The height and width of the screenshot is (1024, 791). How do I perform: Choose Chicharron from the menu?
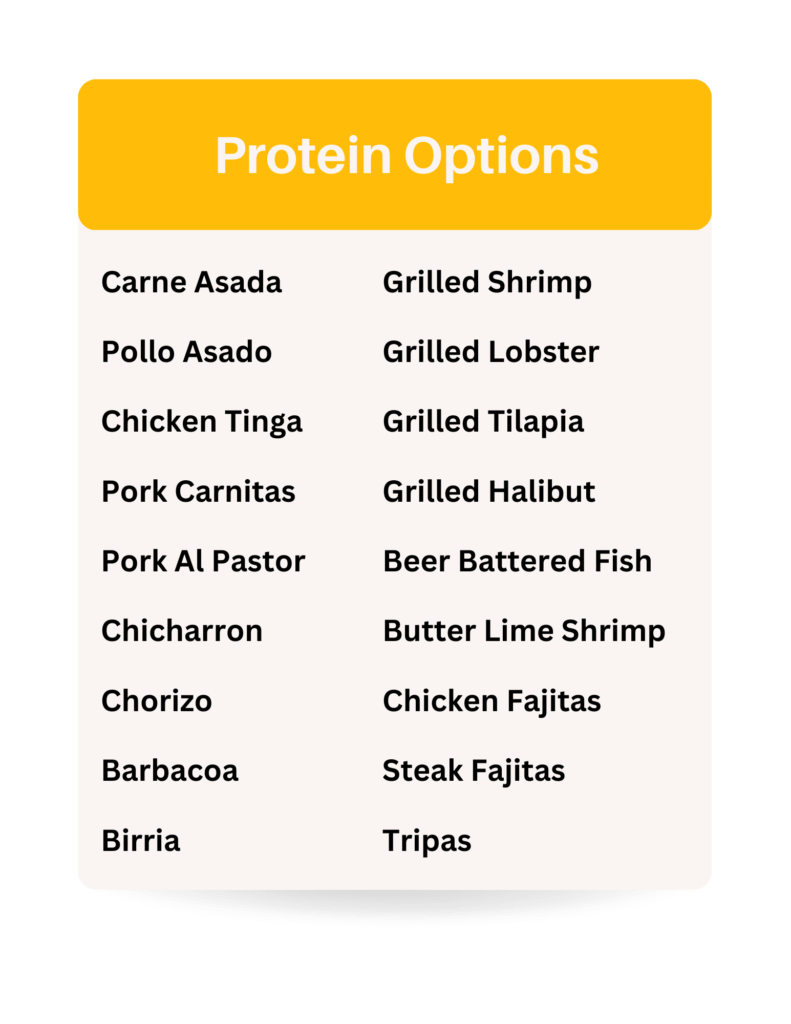[x=182, y=632]
